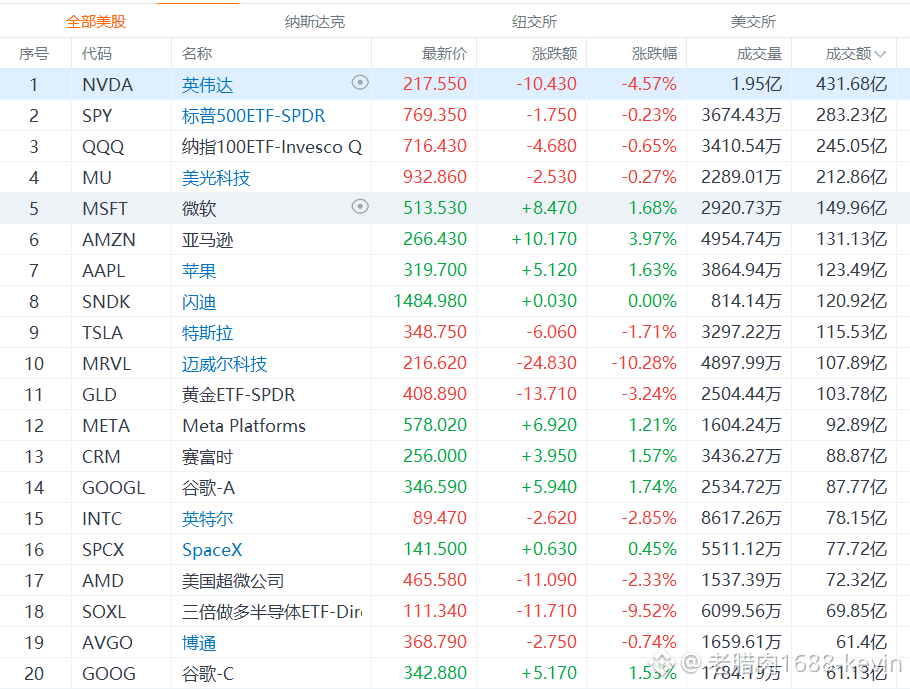Click the volume 8617.26万
This screenshot has height=689, width=910.
pos(741,518)
